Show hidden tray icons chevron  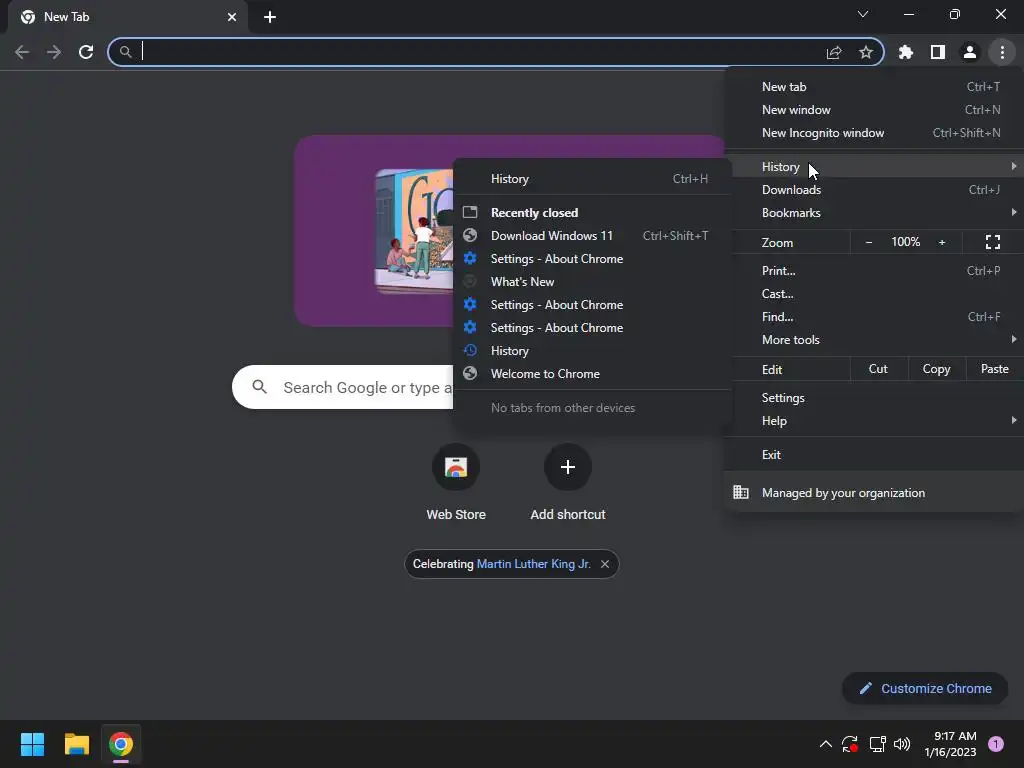[825, 744]
